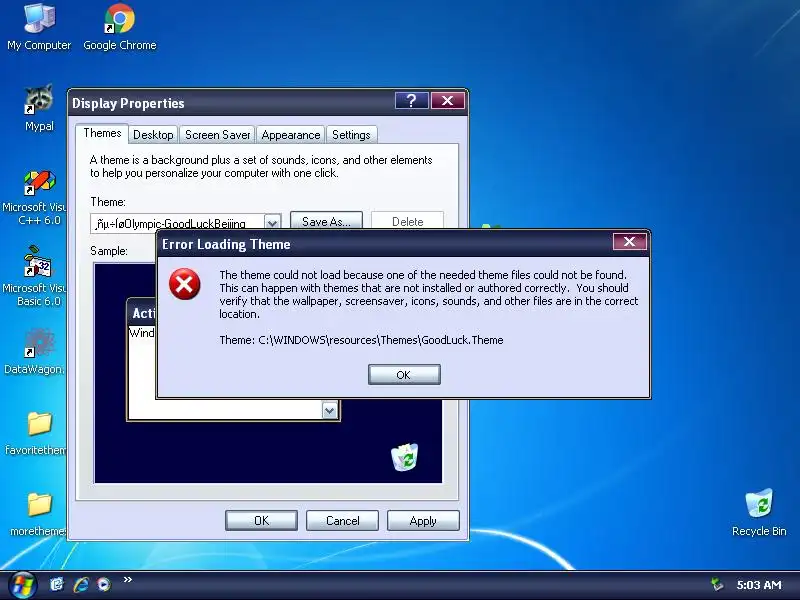The image size is (800, 600).
Task: Open the Start menu orb
Action: click(x=22, y=585)
